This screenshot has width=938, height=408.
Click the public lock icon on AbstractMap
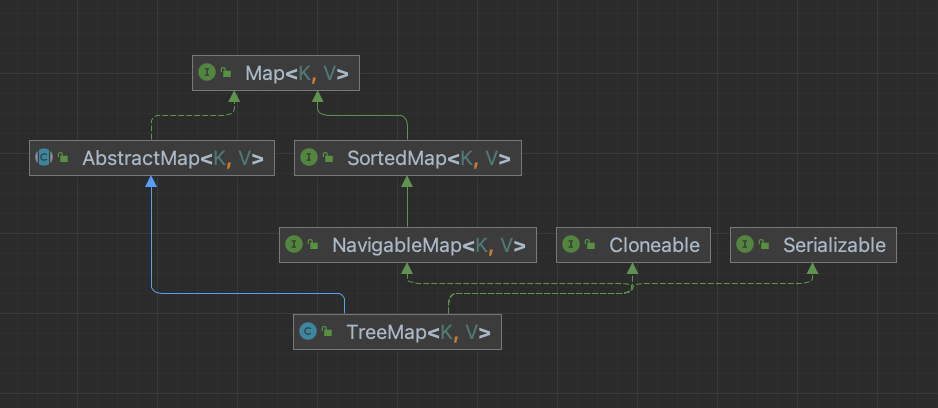63,159
